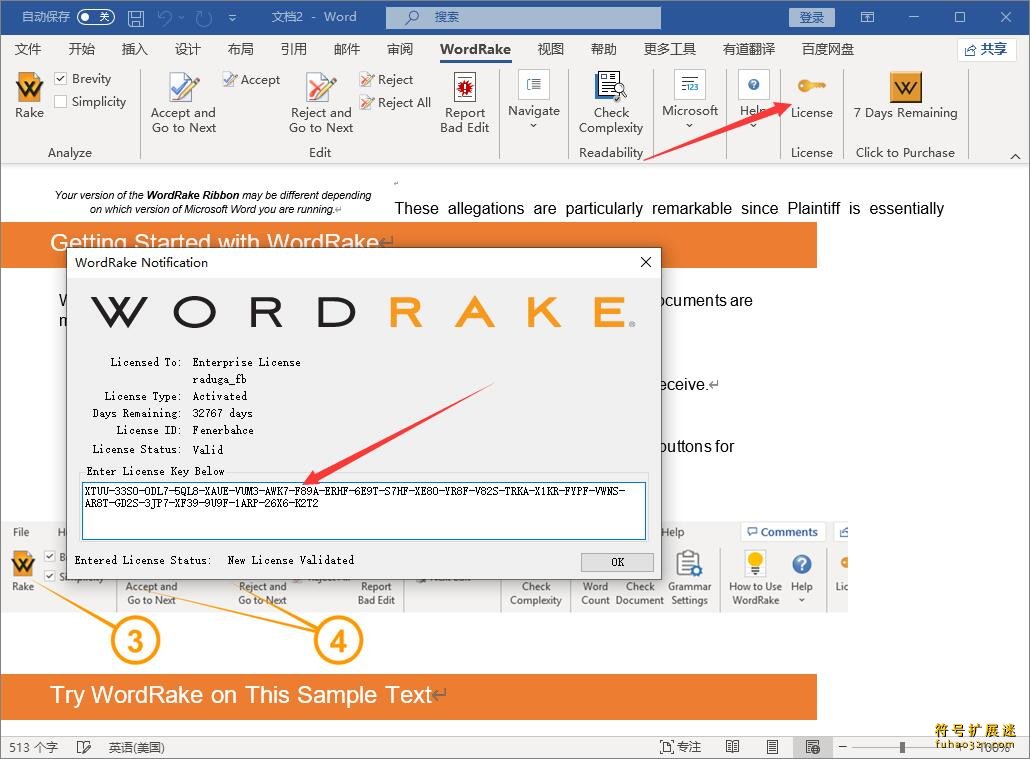Switch to Print Layout view icon
Screen dimensions: 1030x759
(x=772, y=747)
